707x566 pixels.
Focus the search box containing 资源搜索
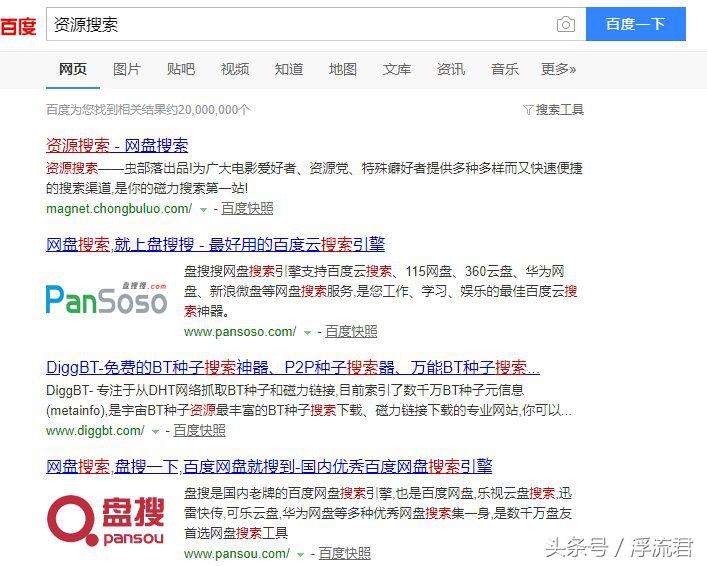pos(316,24)
